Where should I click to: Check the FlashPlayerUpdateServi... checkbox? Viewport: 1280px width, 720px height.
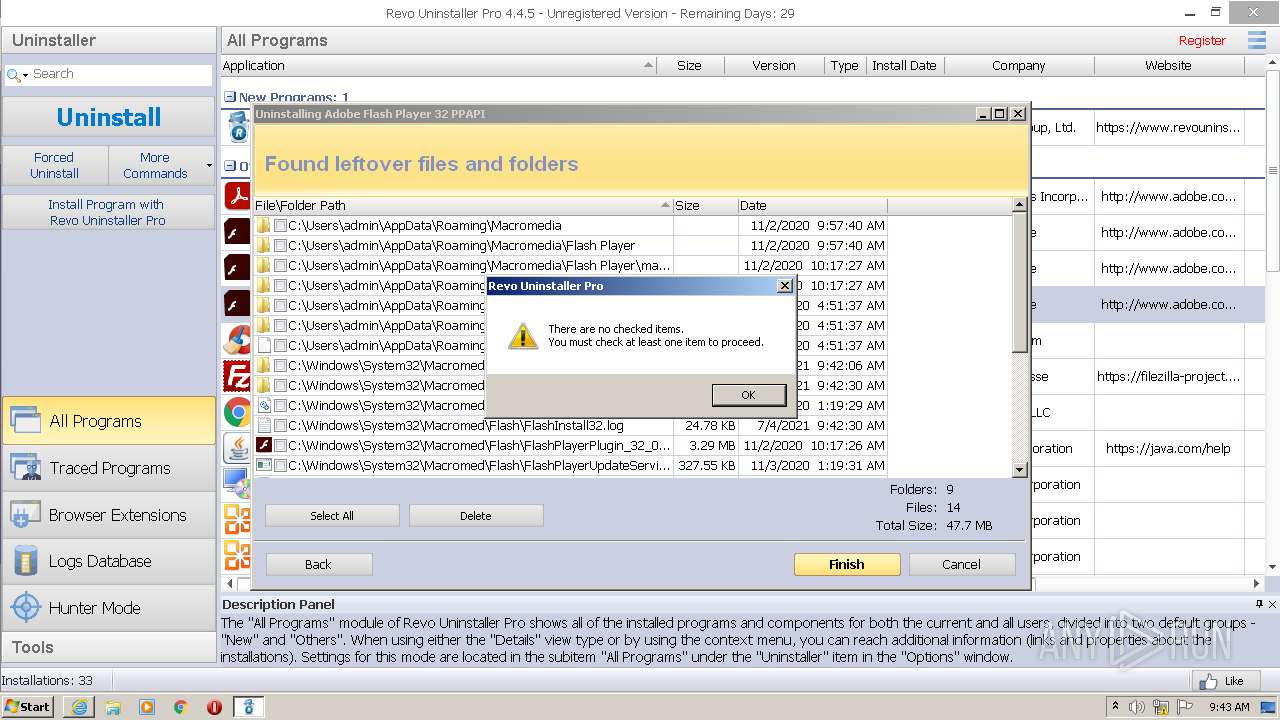click(x=281, y=466)
